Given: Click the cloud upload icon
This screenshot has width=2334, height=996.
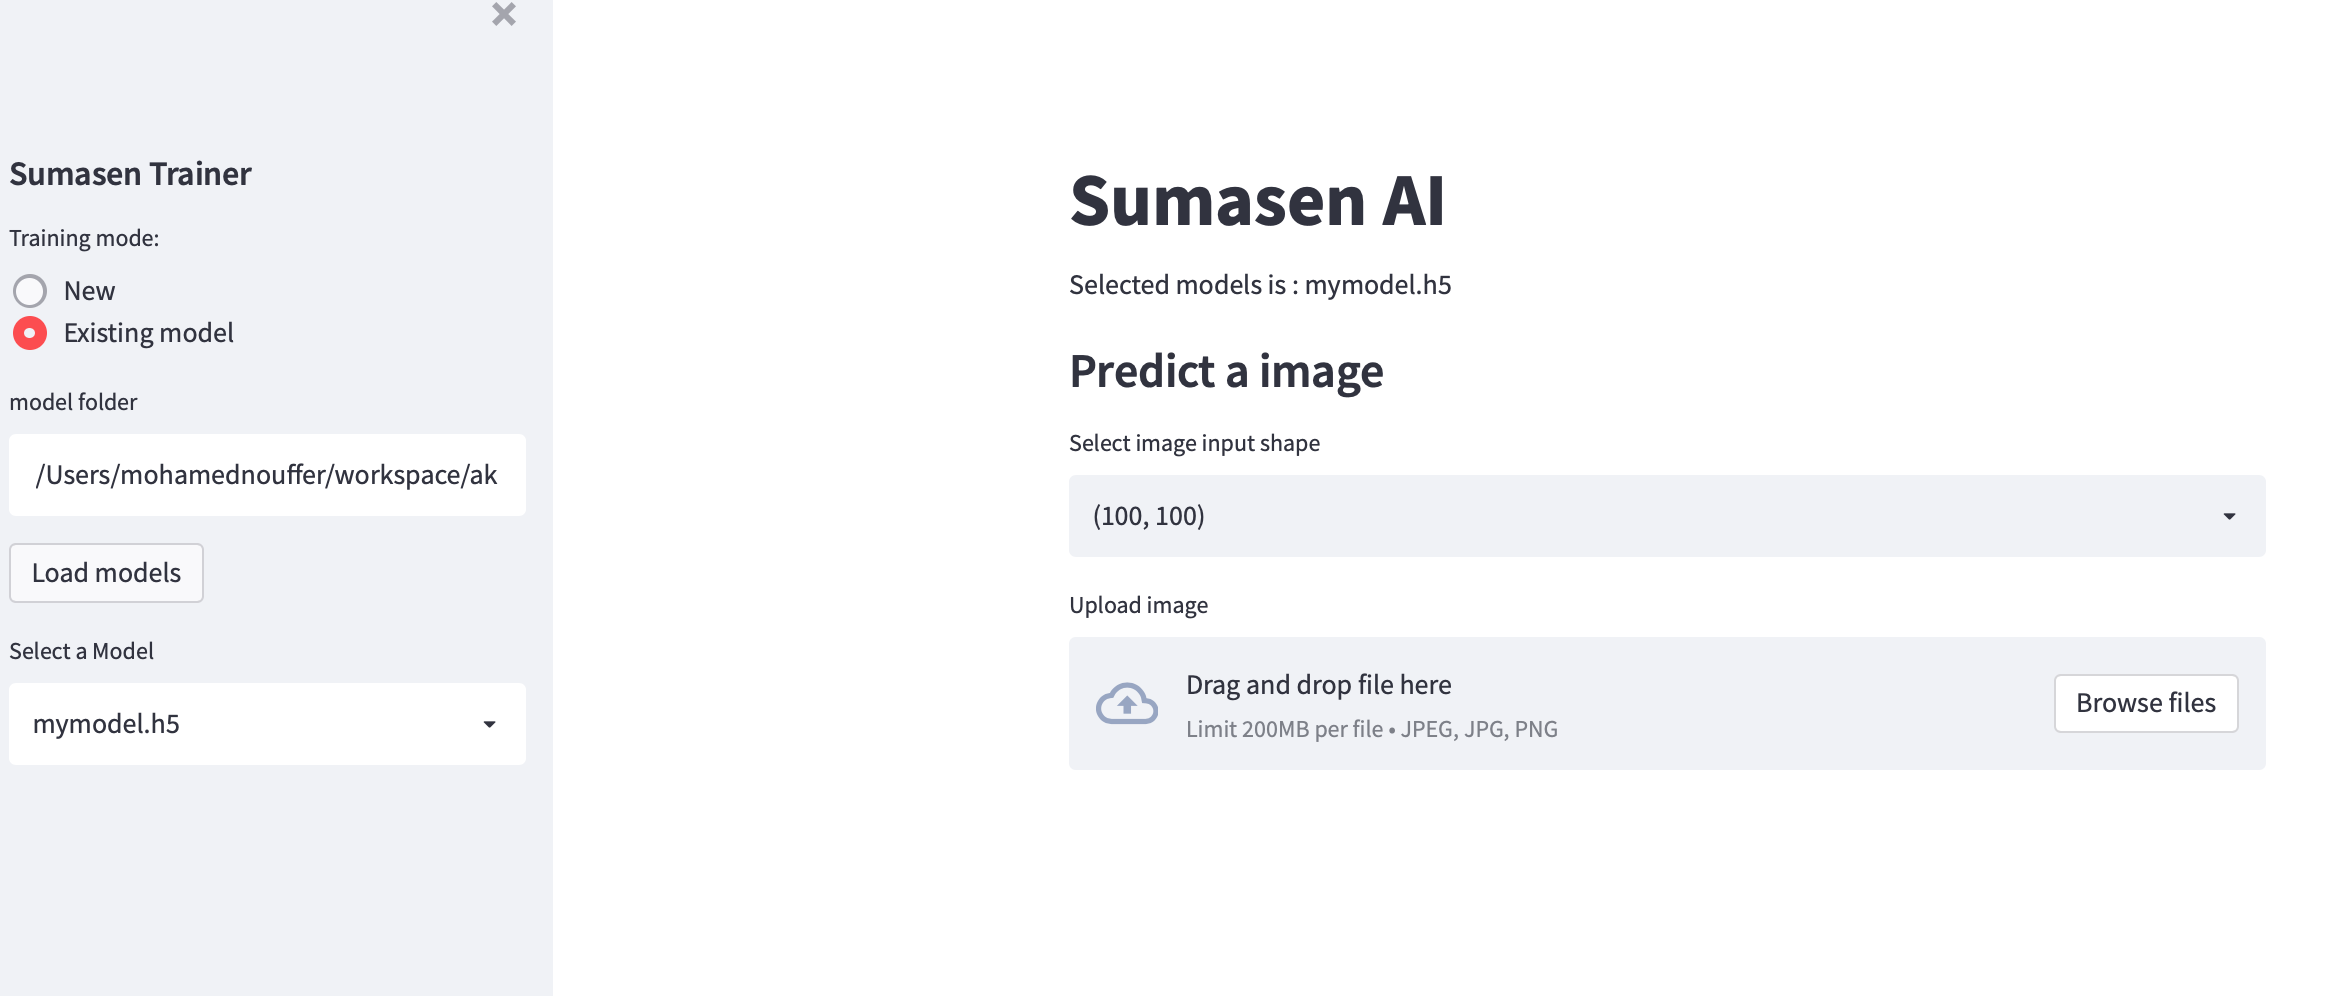Looking at the screenshot, I should click(1126, 703).
